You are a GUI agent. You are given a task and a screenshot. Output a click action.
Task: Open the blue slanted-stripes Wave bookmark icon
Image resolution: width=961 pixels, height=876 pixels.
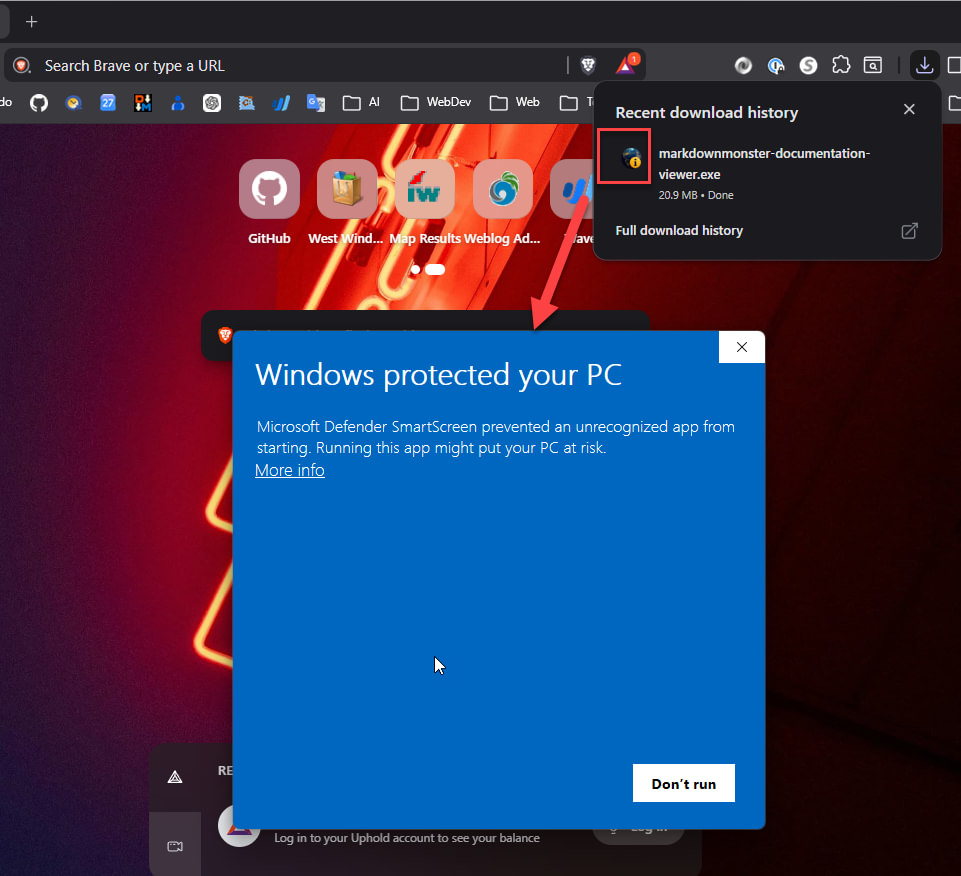click(281, 102)
